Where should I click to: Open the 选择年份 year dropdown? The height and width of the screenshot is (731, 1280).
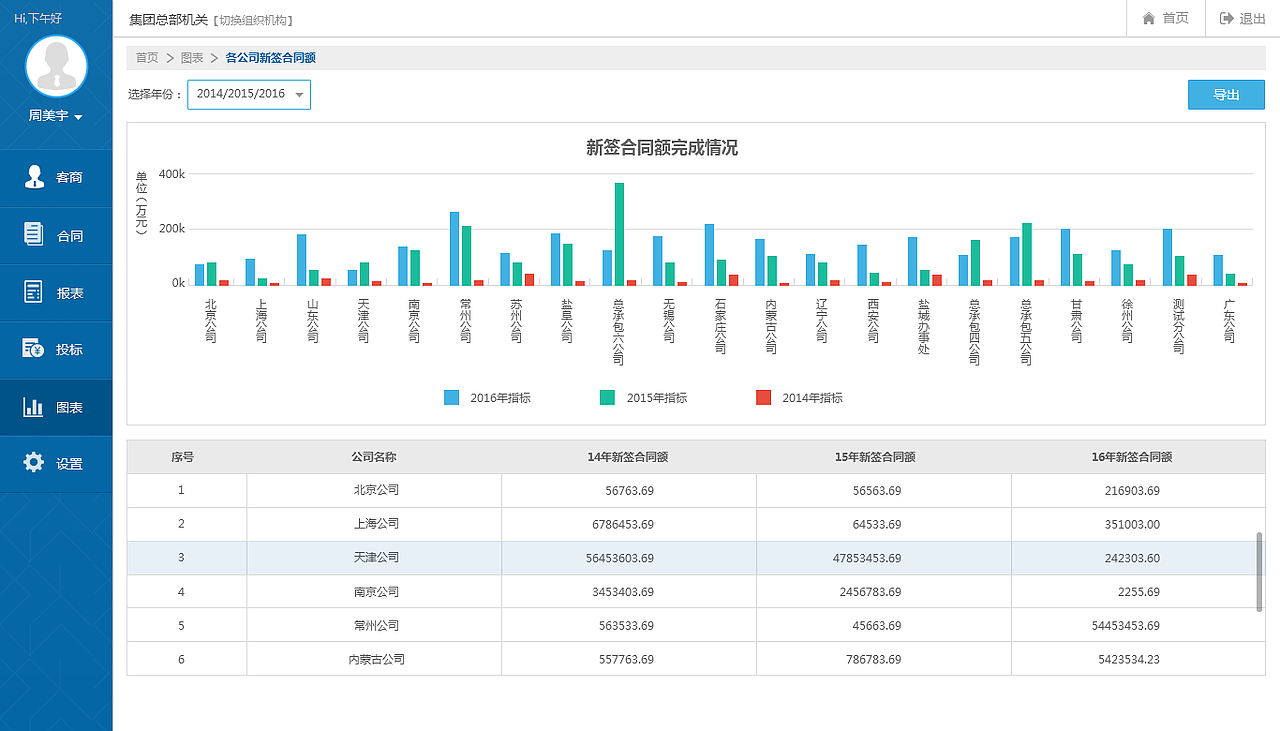coord(249,94)
